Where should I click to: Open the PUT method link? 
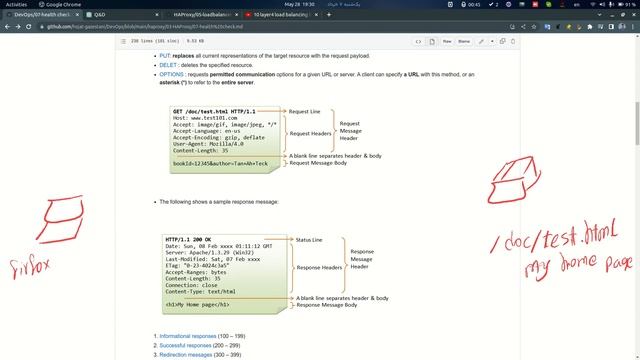coord(164,56)
